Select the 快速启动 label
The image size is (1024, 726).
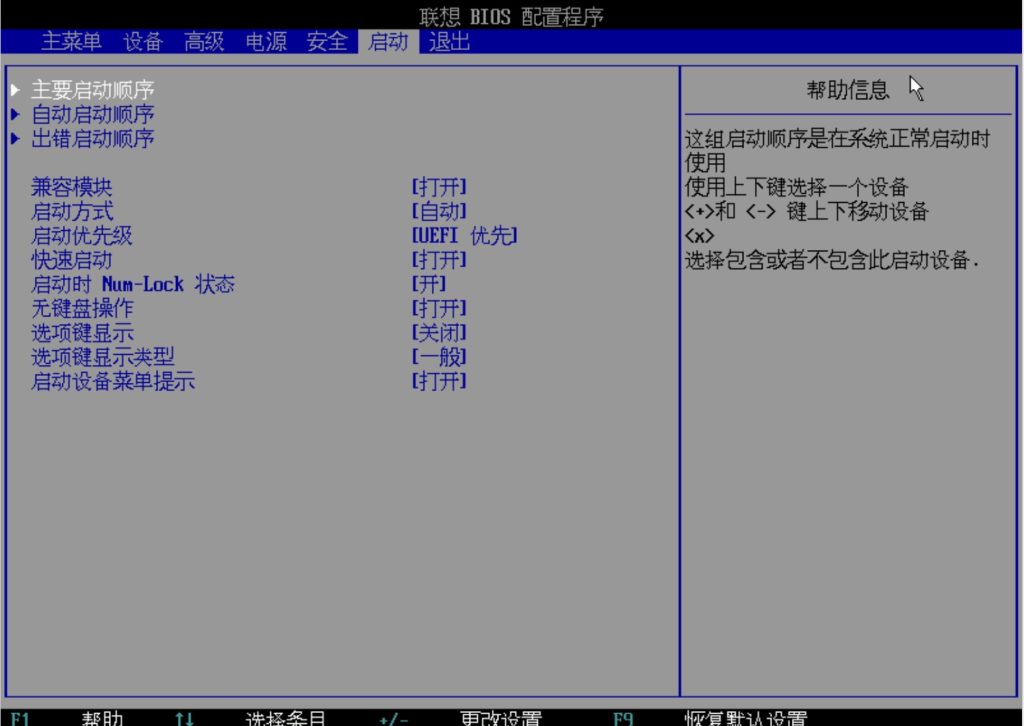click(72, 260)
